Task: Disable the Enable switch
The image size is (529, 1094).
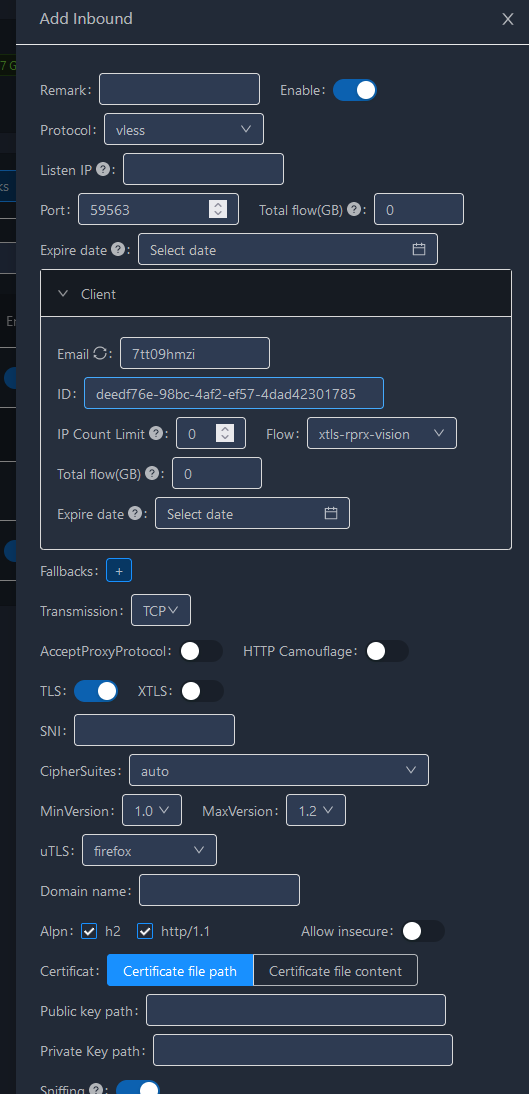Action: coord(355,90)
